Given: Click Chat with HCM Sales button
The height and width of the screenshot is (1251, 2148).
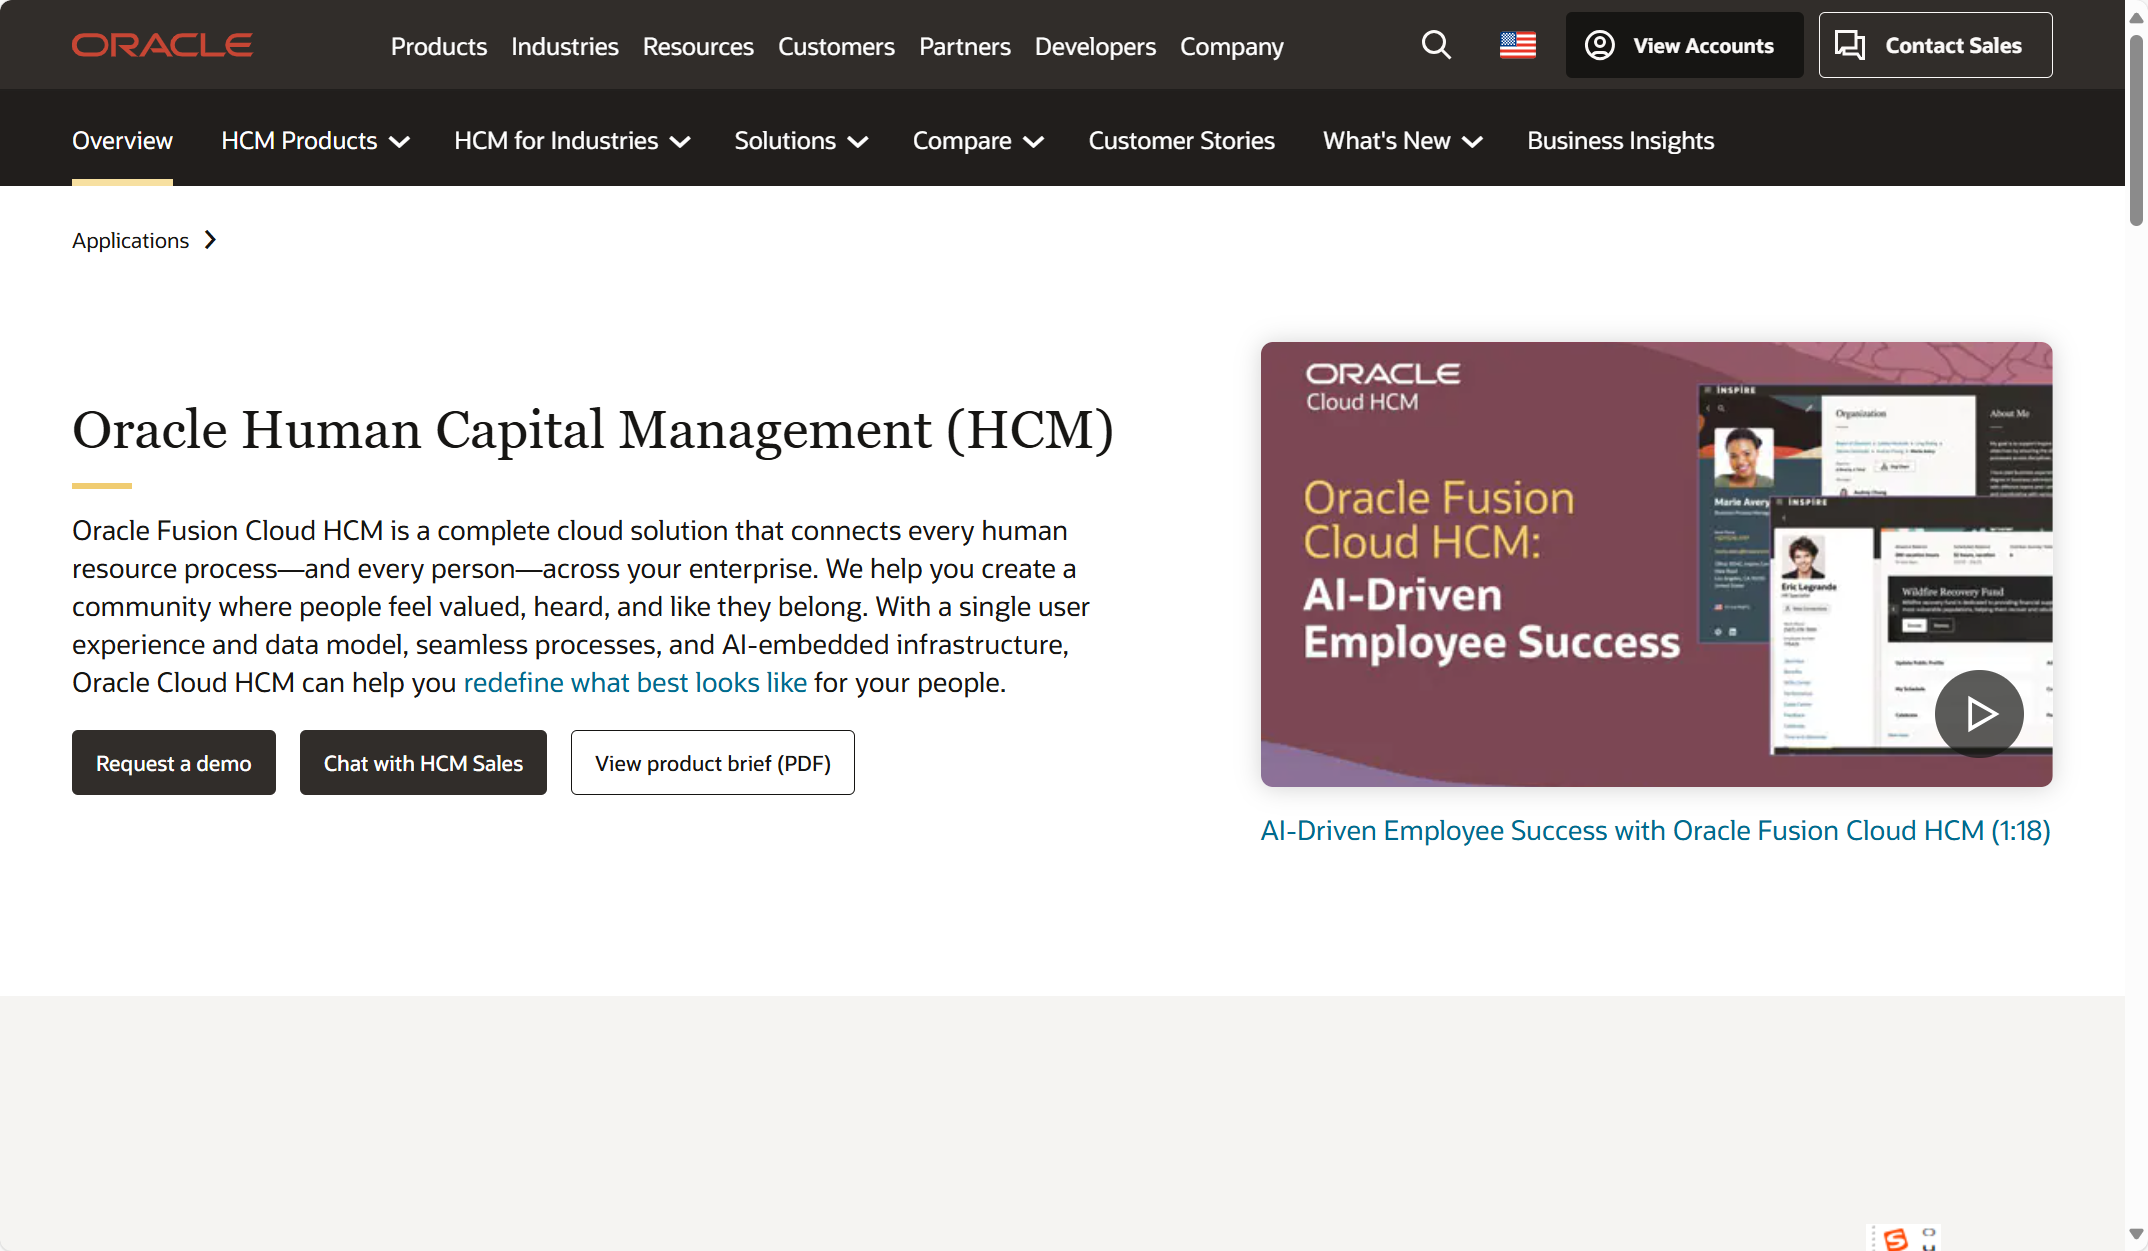Looking at the screenshot, I should coord(423,763).
